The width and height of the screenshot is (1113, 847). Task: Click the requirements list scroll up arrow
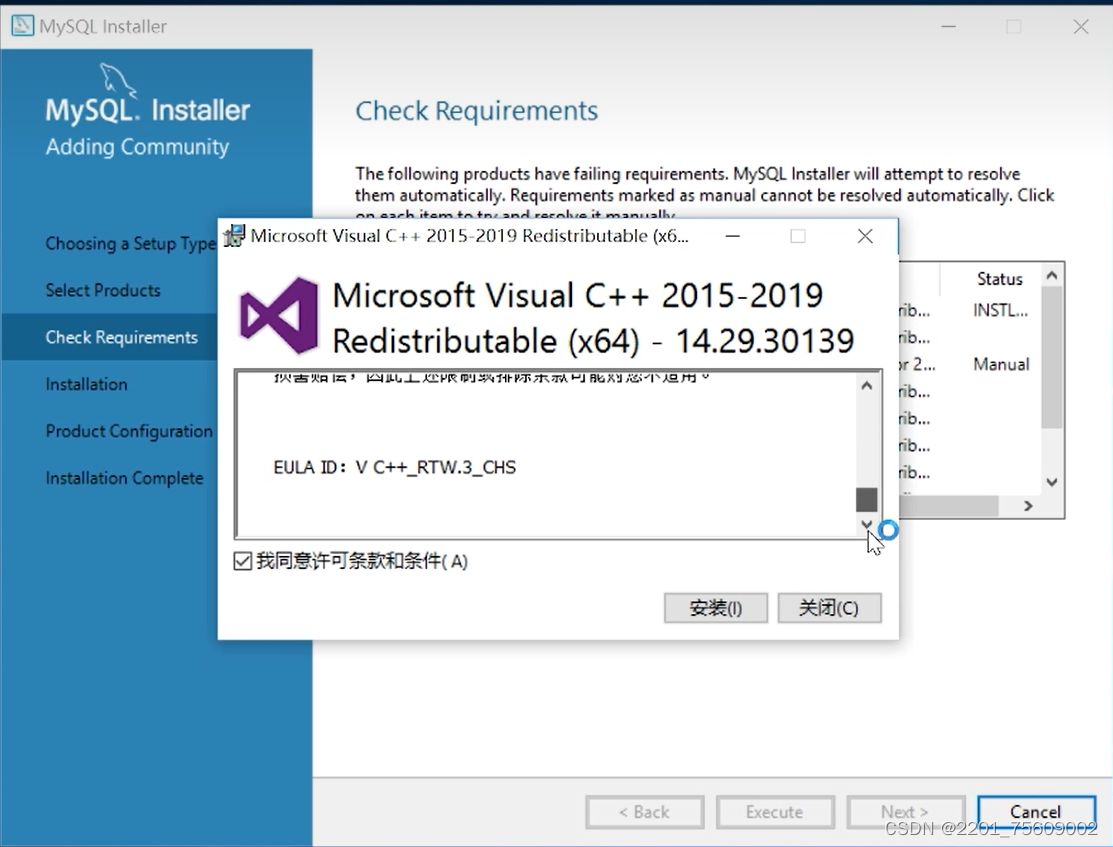1052,275
